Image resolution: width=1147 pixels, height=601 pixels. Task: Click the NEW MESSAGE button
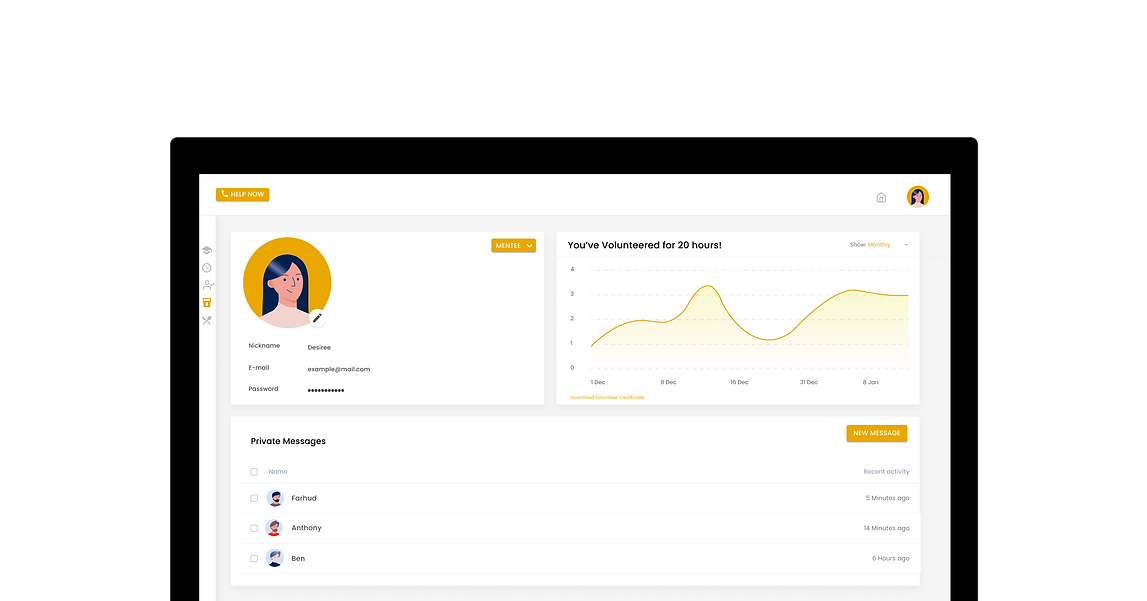click(876, 433)
